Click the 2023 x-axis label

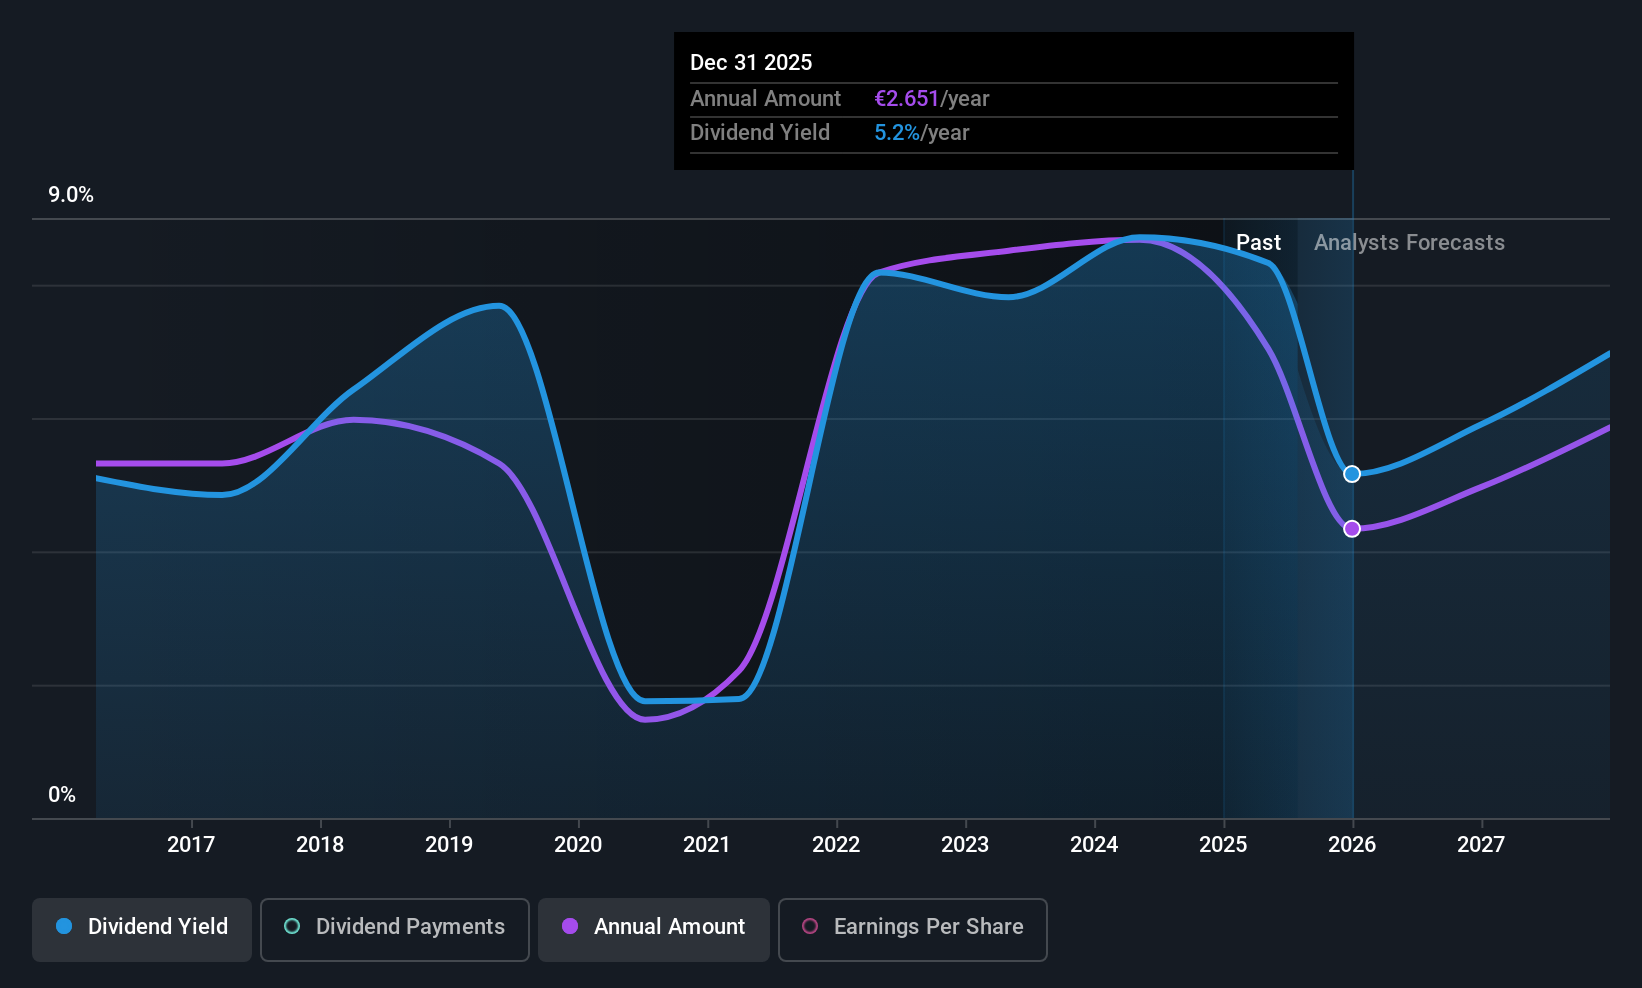click(x=965, y=845)
